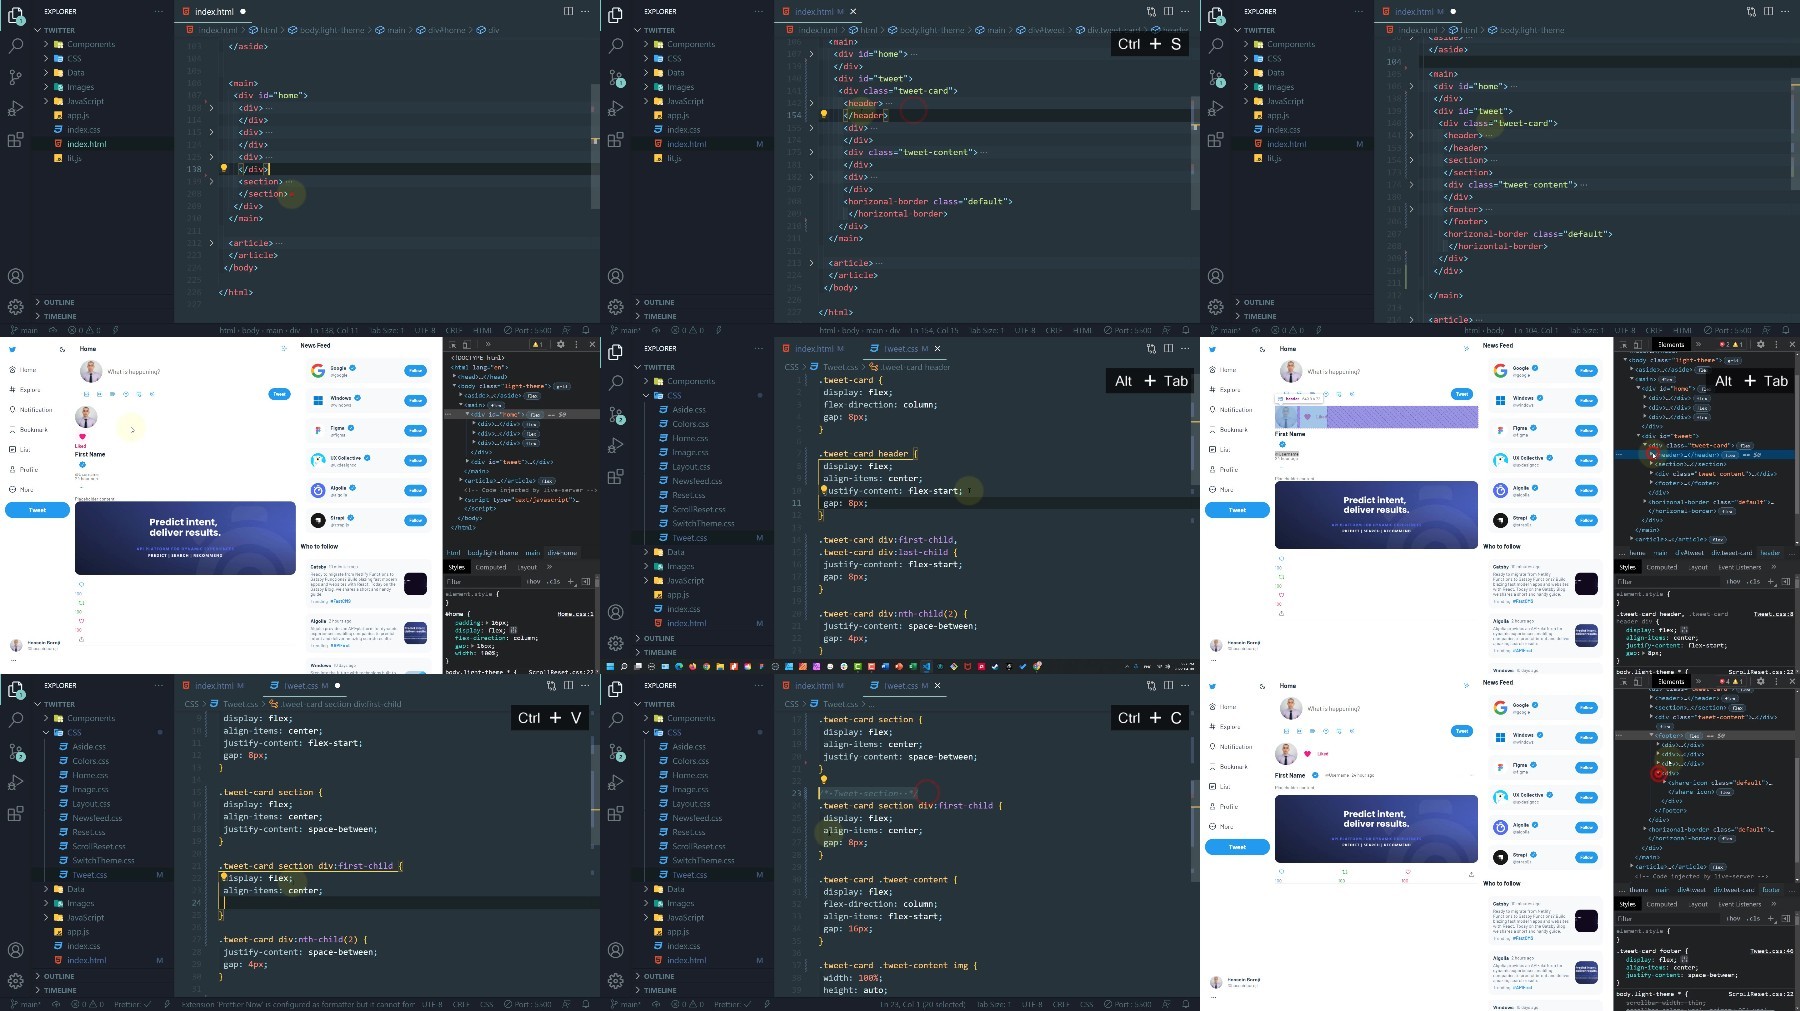Click the Windows Start button on the taskbar

click(610, 666)
